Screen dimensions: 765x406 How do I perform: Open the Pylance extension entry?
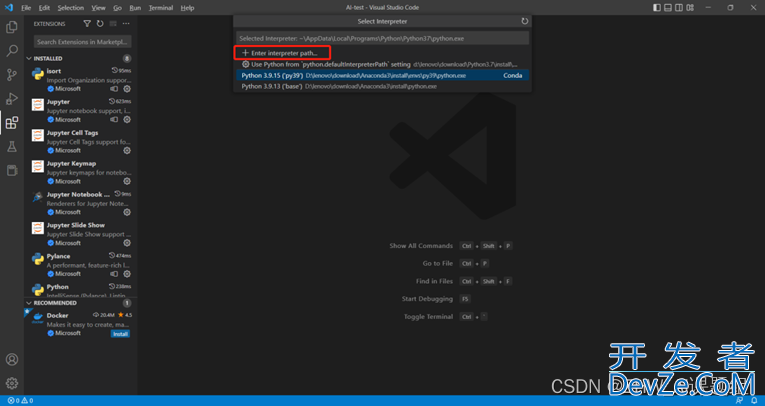pyautogui.click(x=81, y=264)
